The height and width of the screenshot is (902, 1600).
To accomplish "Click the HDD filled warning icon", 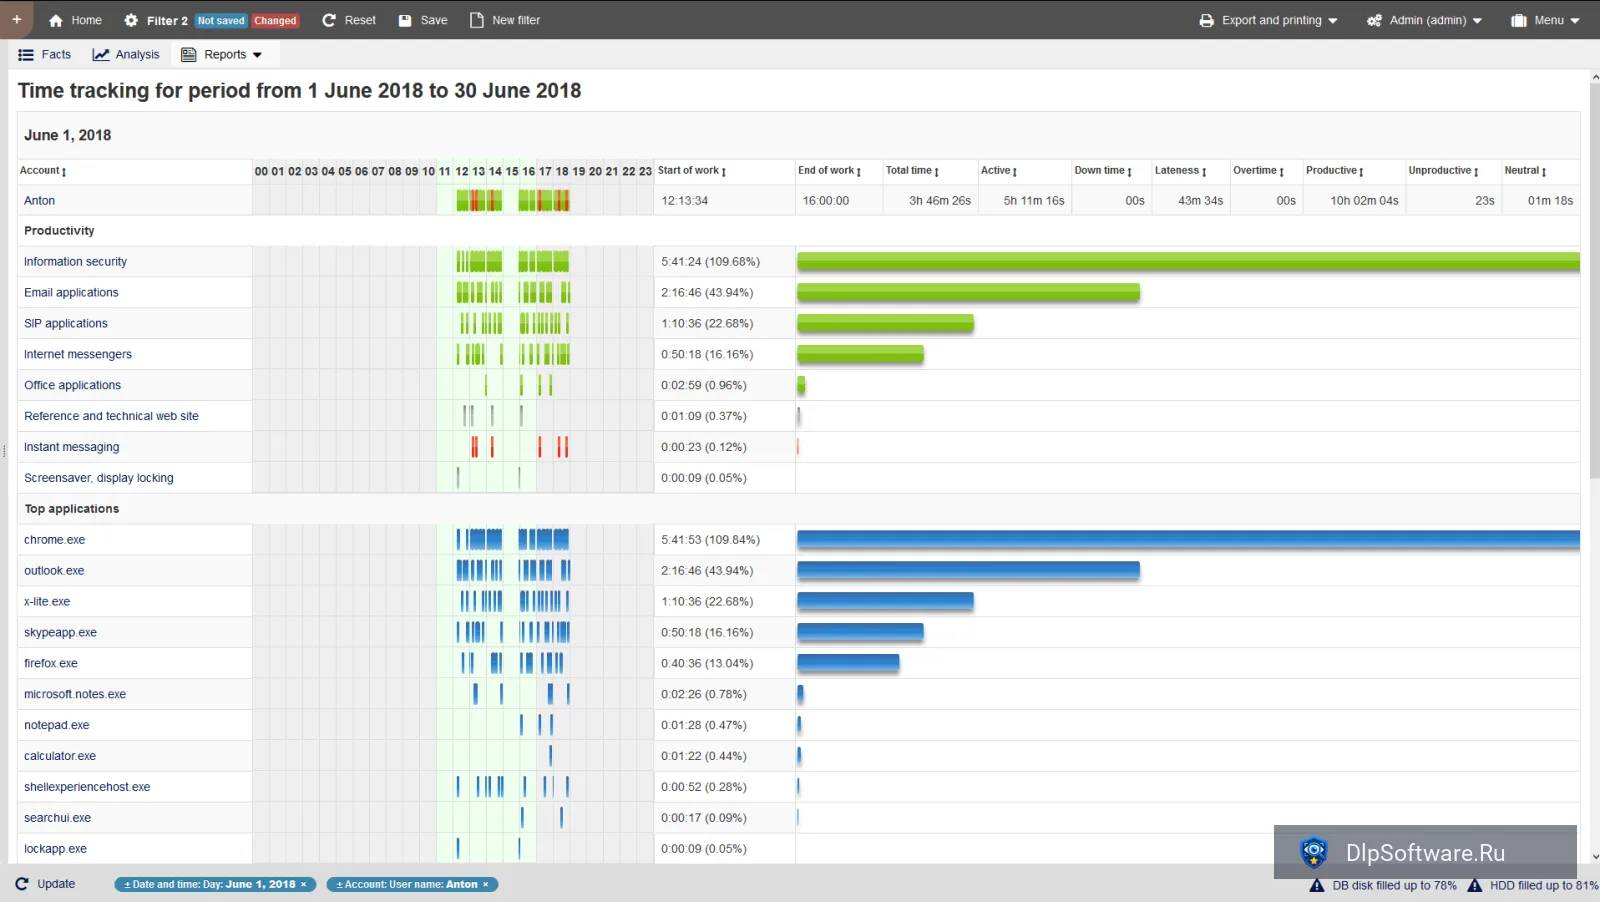I will [x=1474, y=885].
